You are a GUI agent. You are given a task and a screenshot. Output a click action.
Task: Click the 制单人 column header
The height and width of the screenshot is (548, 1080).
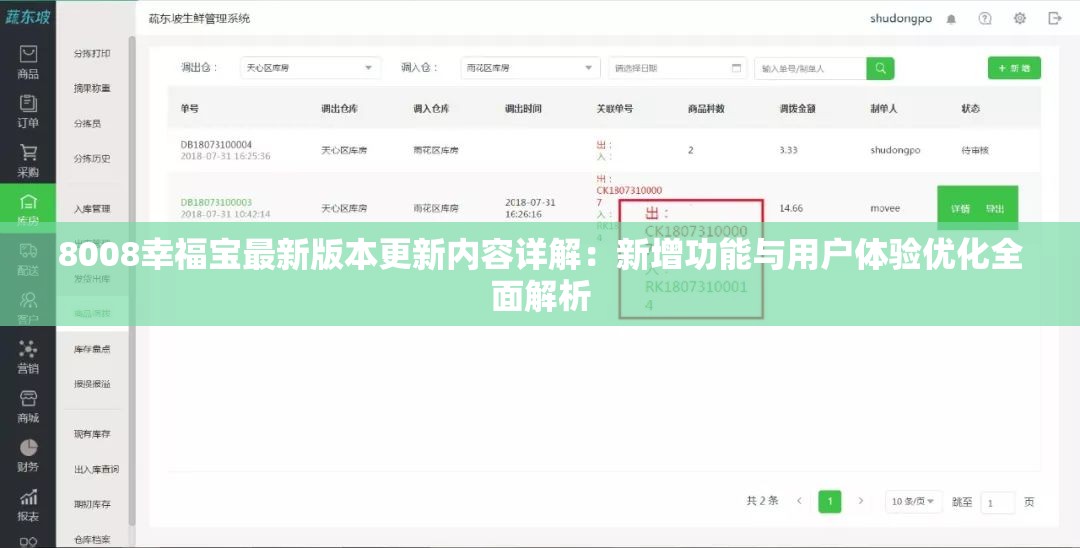tap(884, 108)
